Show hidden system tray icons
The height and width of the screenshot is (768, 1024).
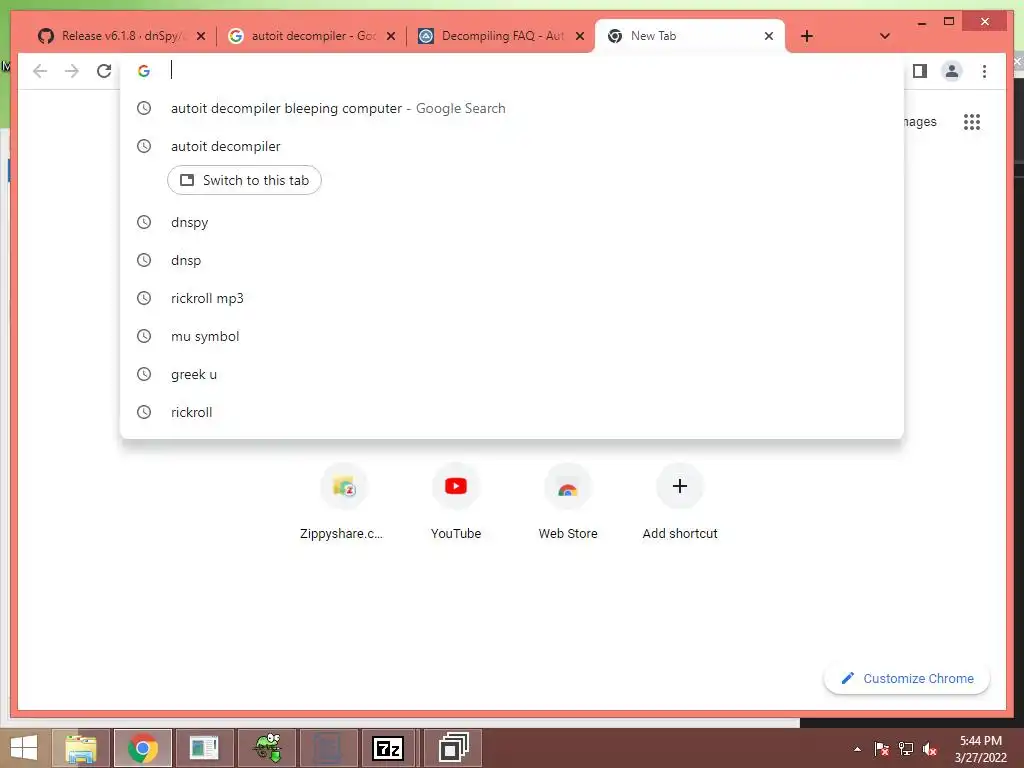pyautogui.click(x=857, y=749)
